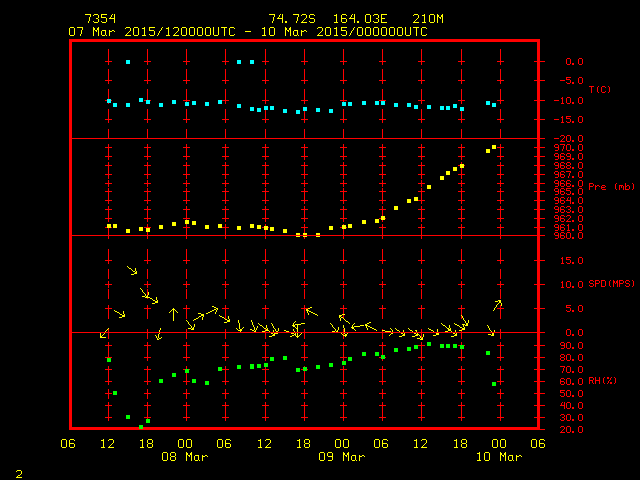Click the "-5.0" temperature axis value
This screenshot has height=480, width=640.
click(571, 80)
